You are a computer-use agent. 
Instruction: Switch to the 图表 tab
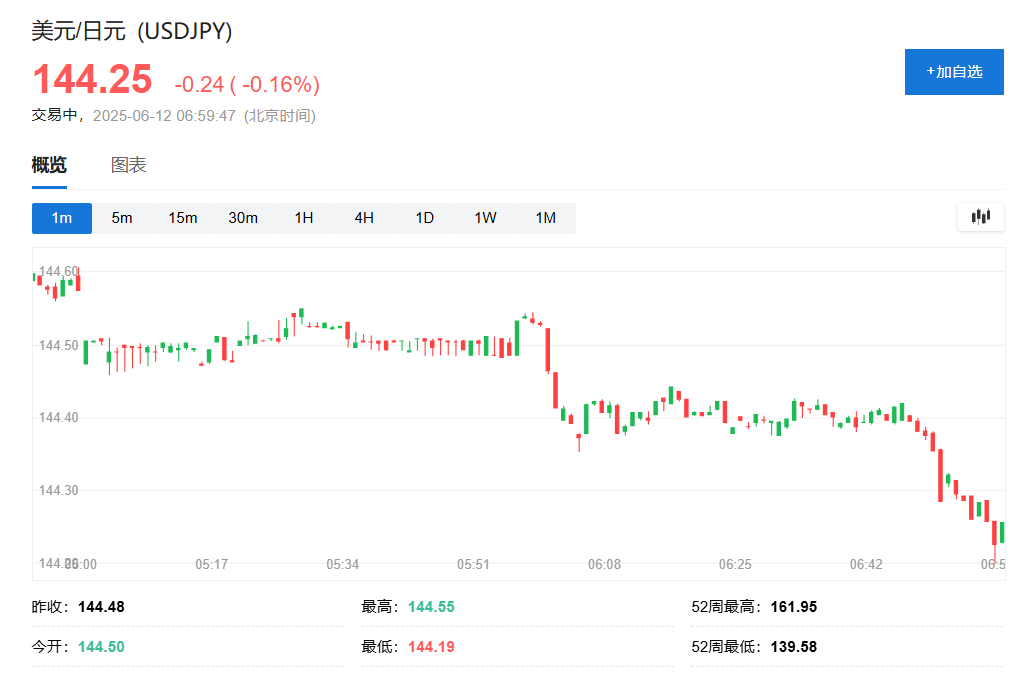(x=128, y=165)
